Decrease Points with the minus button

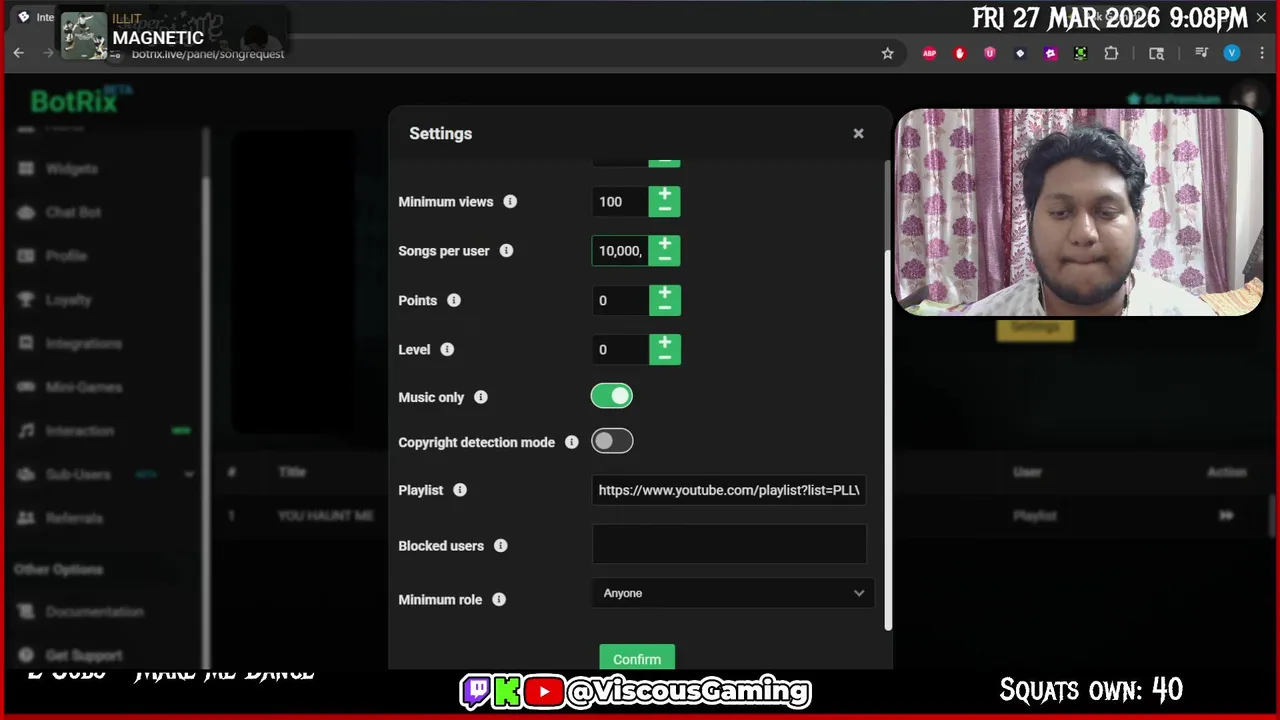coord(665,308)
